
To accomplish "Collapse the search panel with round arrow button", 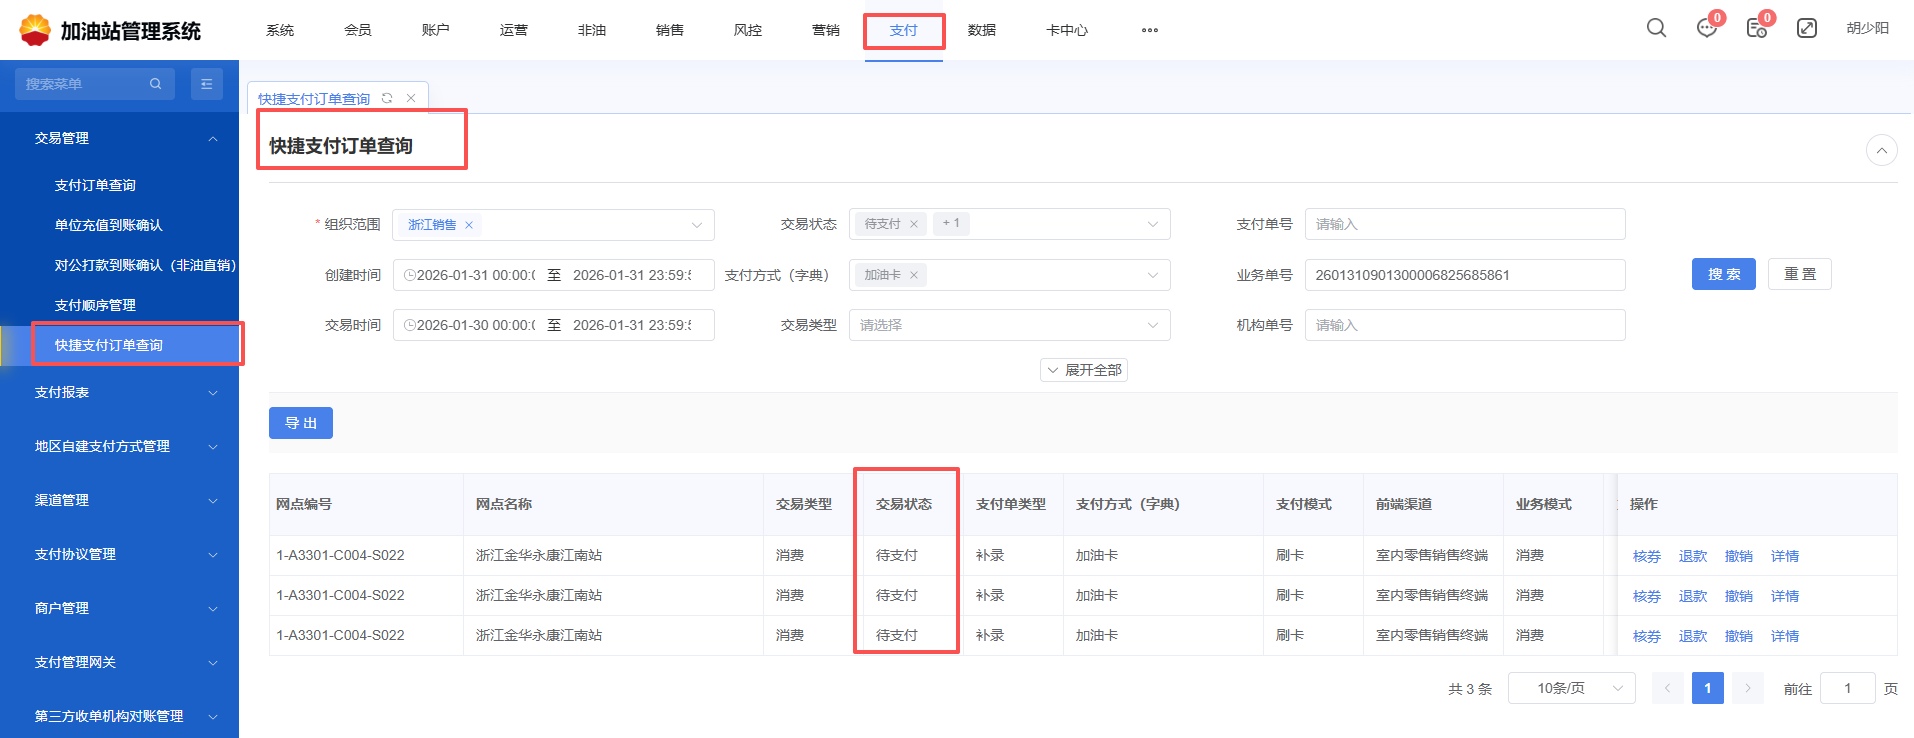I will [x=1881, y=150].
